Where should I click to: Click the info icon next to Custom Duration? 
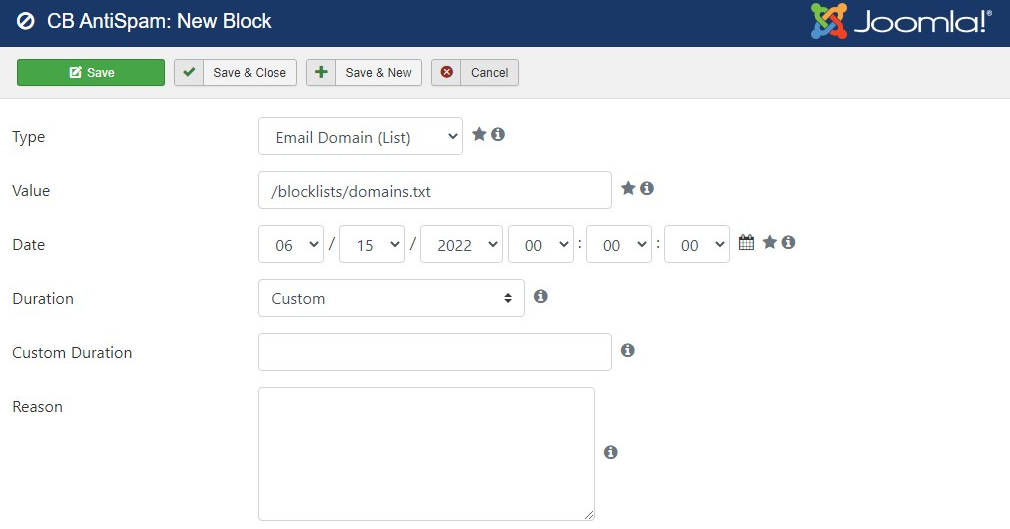(x=628, y=350)
